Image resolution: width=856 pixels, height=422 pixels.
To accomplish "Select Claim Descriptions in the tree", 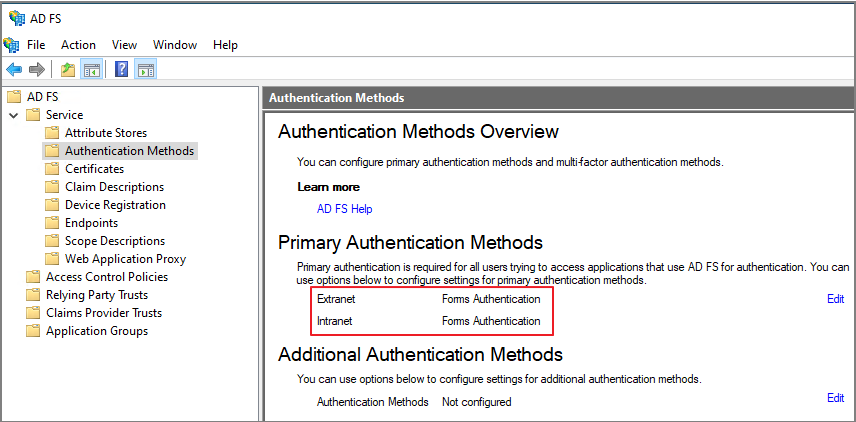I will [x=115, y=187].
